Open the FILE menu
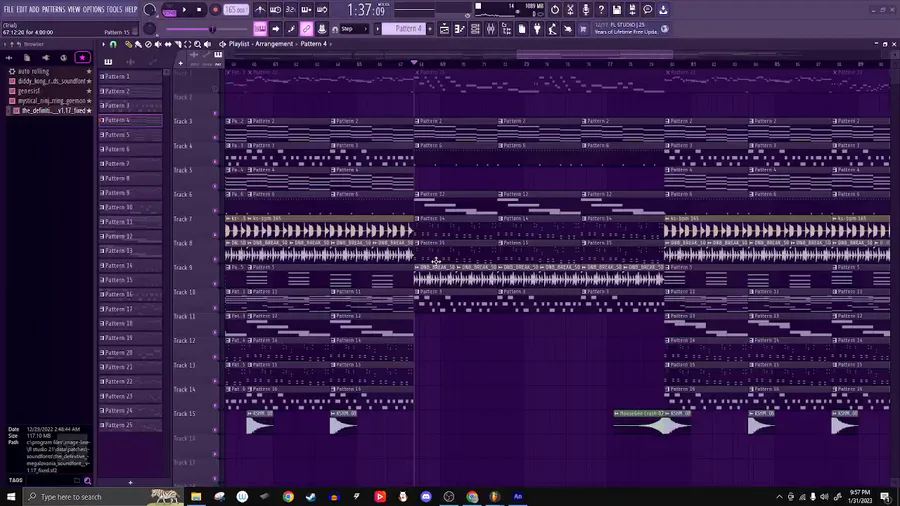900x506 pixels. pos(9,10)
